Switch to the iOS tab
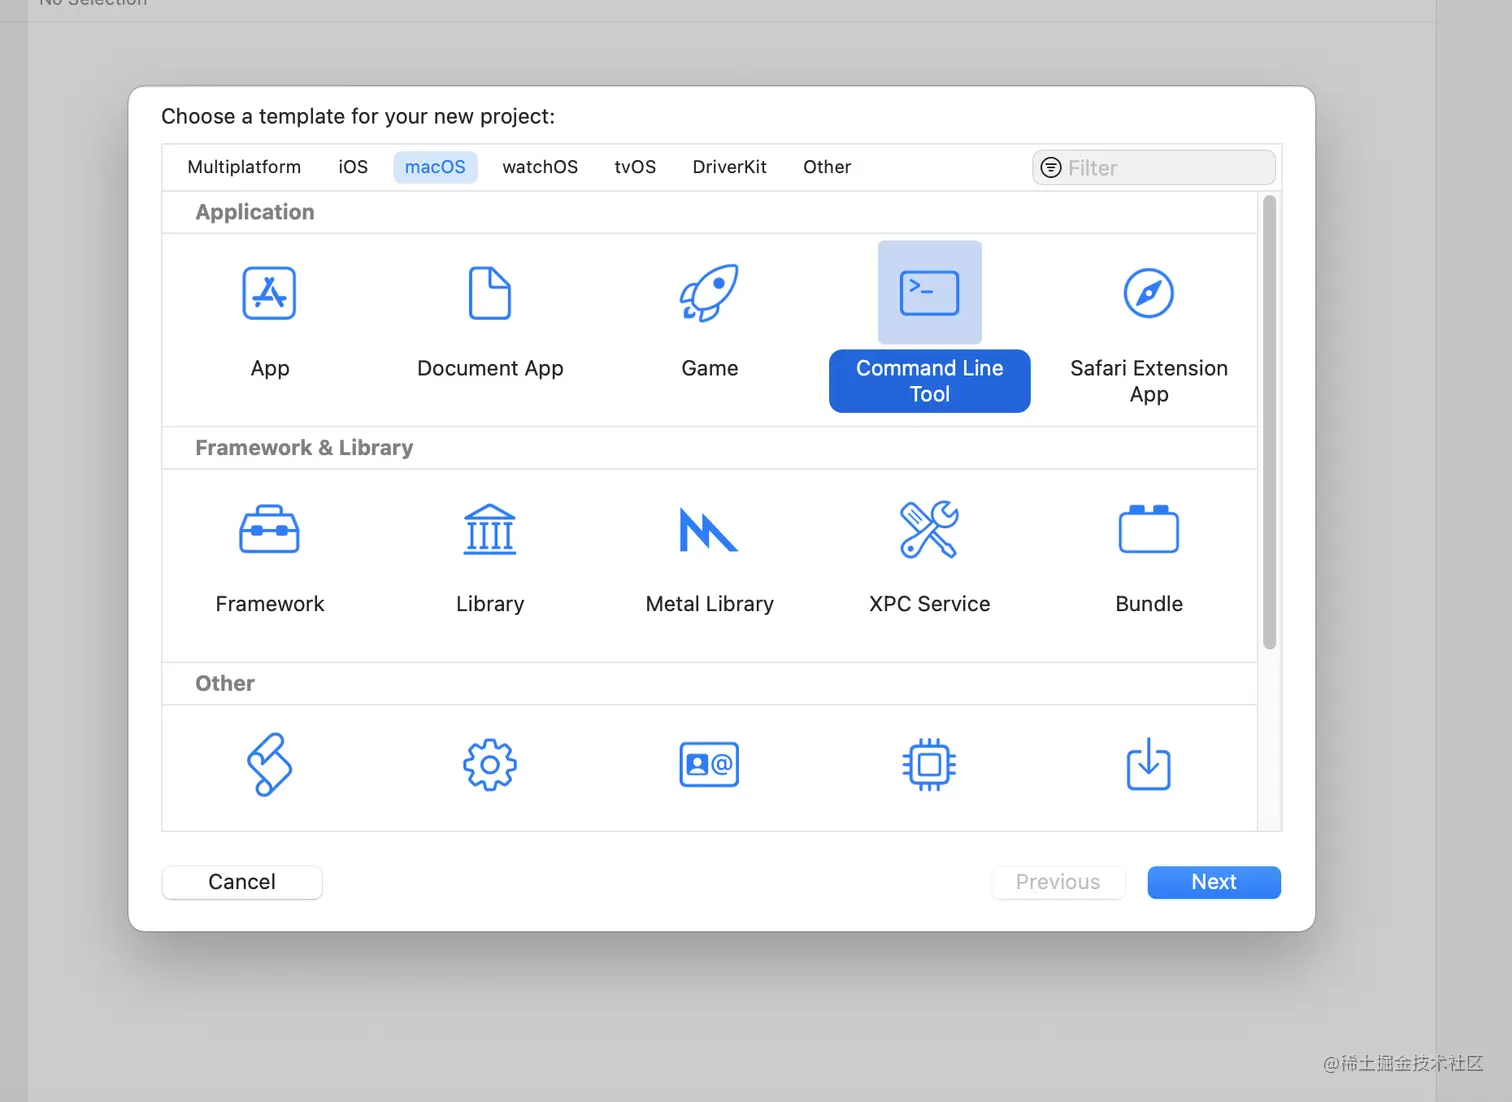The width and height of the screenshot is (1512, 1102). coord(353,167)
